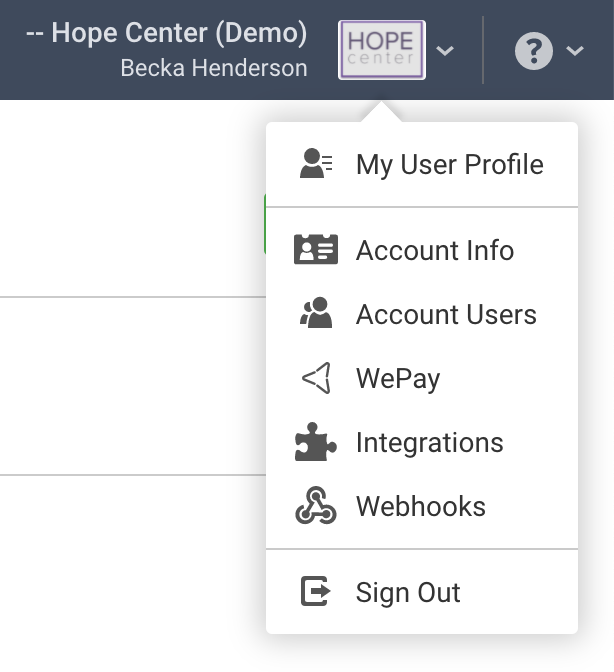Open the WePay settings entry
614x672 pixels.
398,378
